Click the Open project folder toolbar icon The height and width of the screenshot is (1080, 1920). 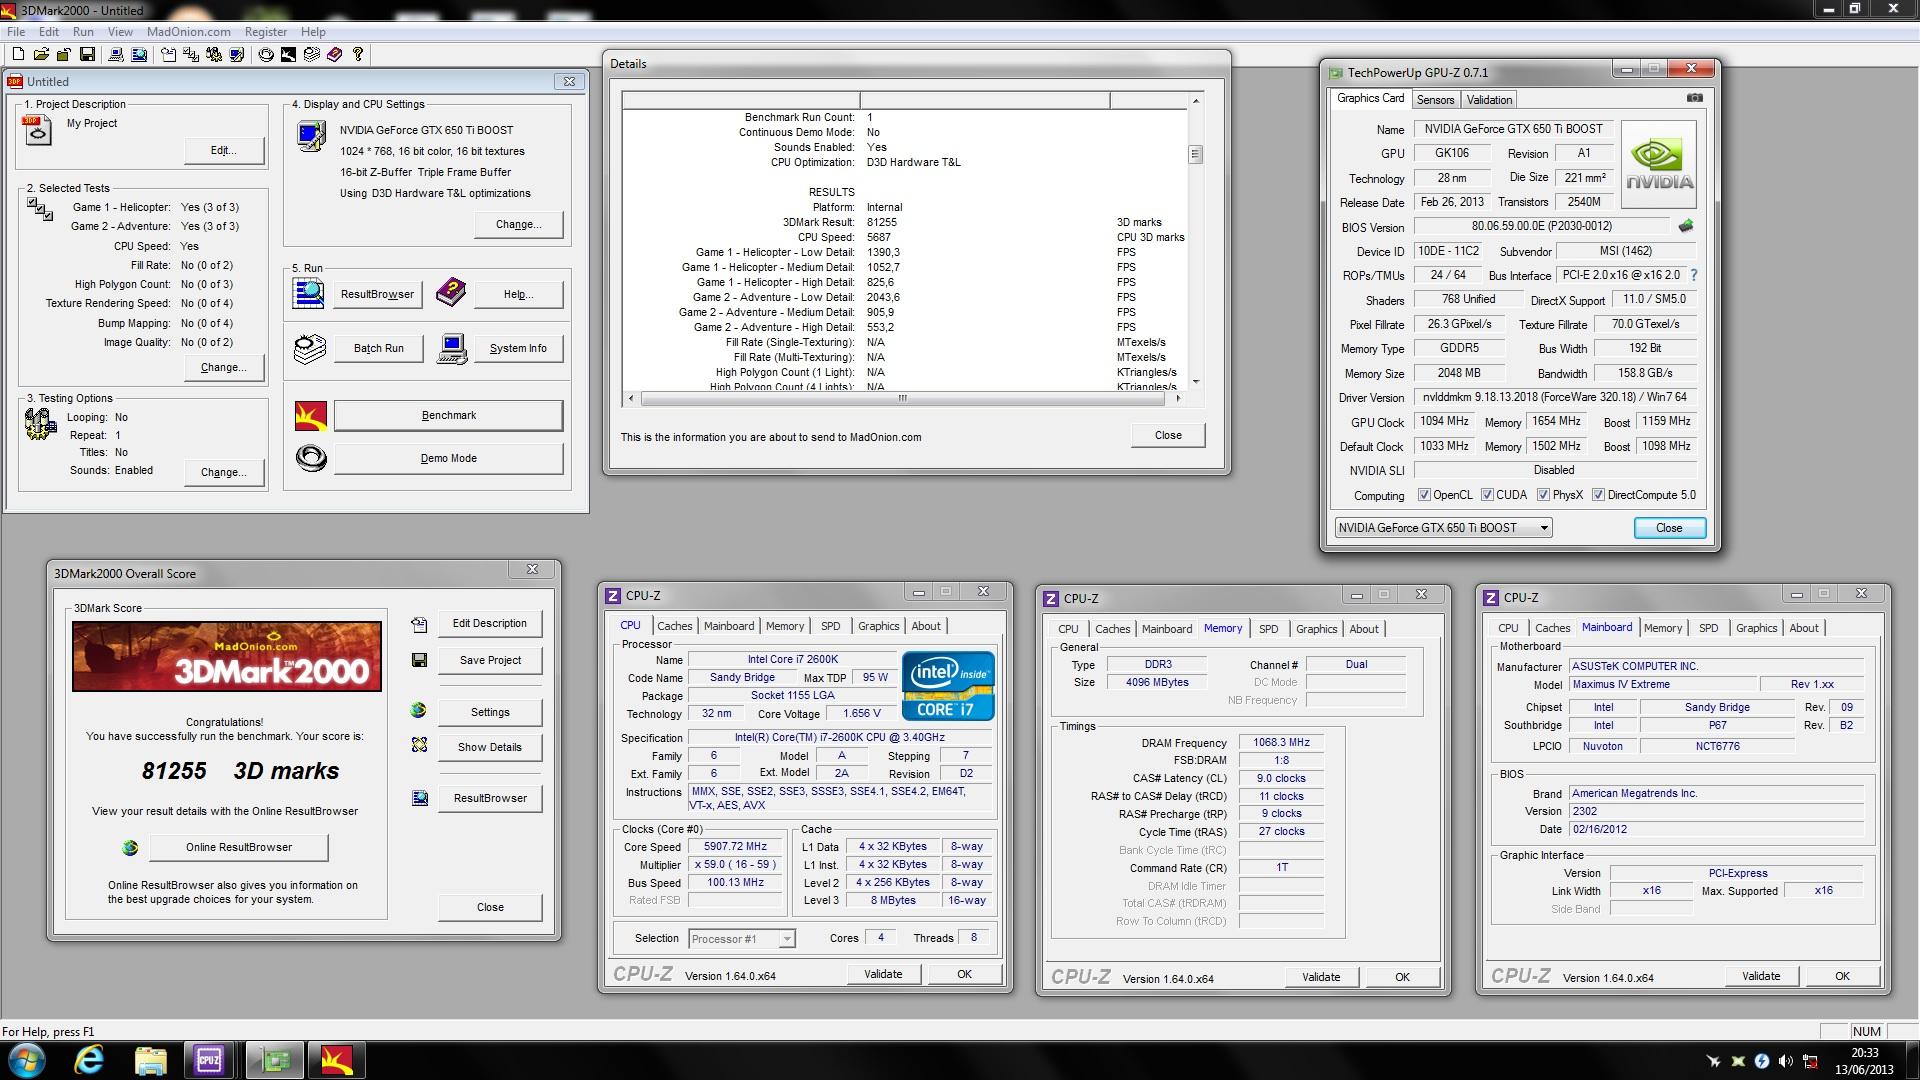(41, 54)
